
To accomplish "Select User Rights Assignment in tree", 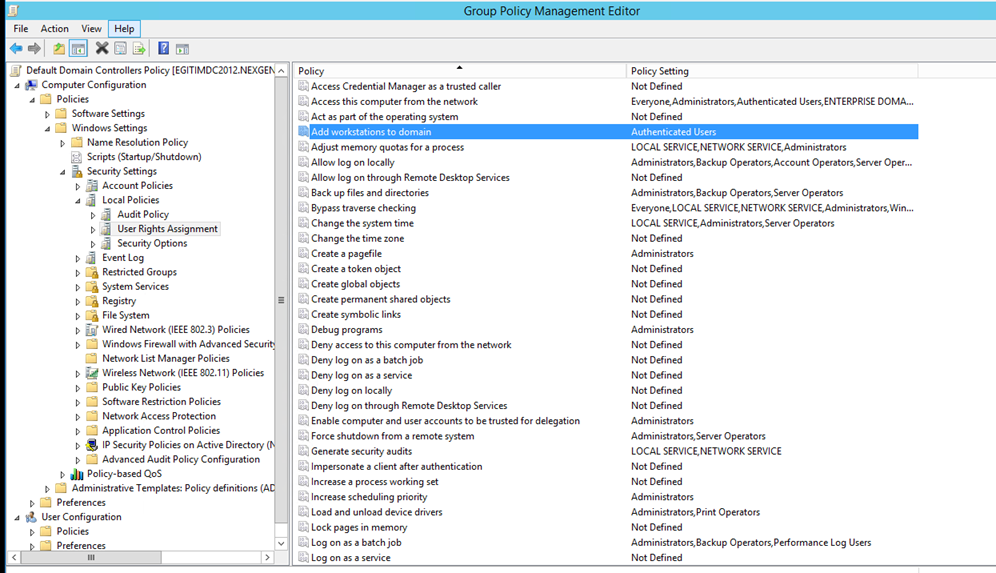I will [167, 229].
